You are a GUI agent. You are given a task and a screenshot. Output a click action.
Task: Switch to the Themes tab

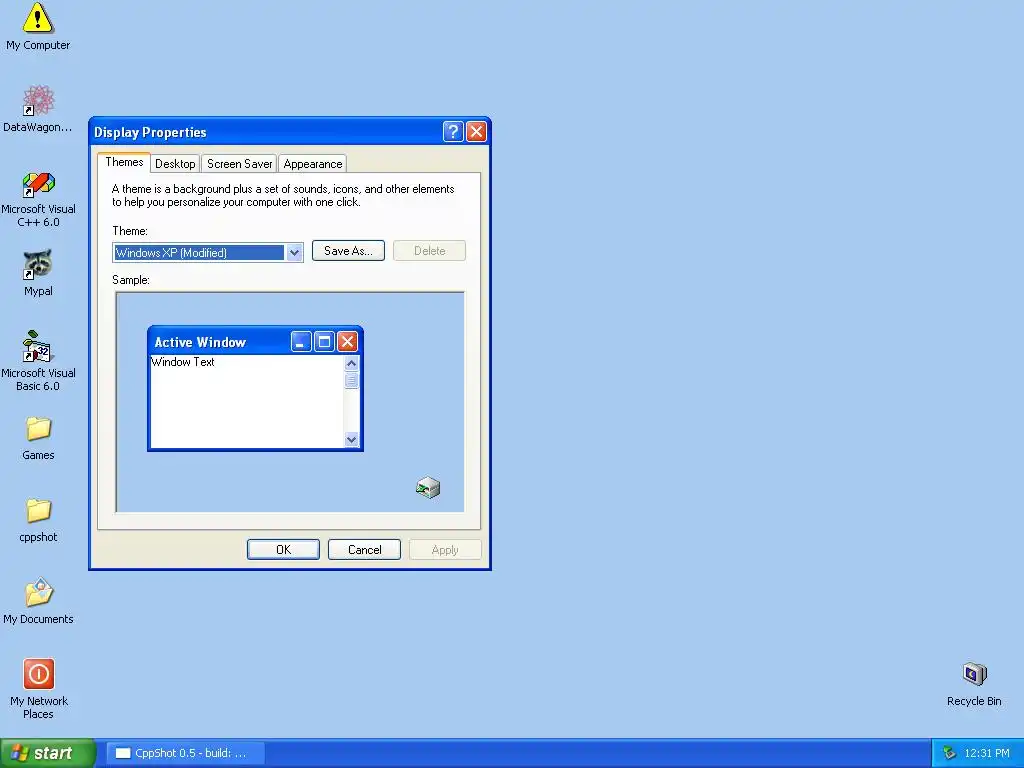click(124, 163)
